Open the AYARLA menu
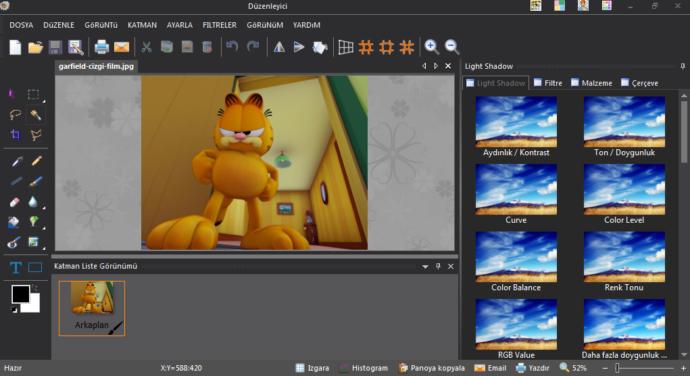Screen dimensions: 690x376 pos(179,25)
